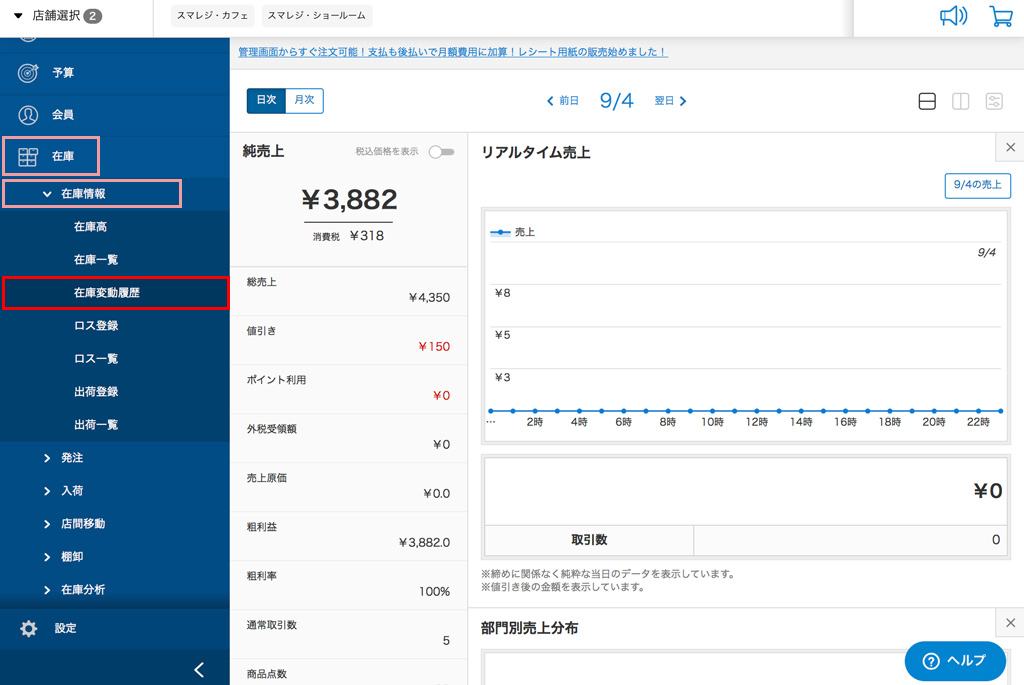Screen dimensions: 1024x685
Task: Toggle 税込価格を表示 switch
Action: [x=441, y=152]
